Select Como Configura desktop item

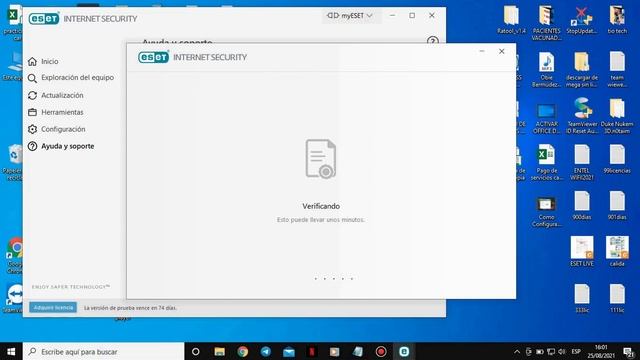(x=547, y=212)
